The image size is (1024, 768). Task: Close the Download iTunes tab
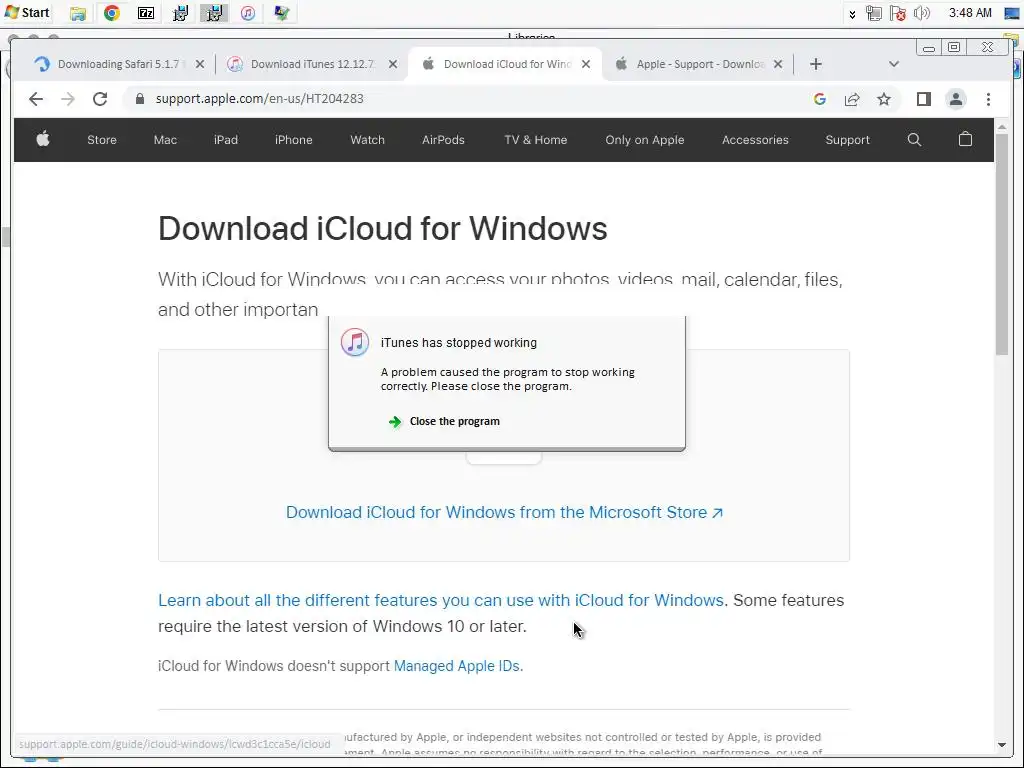[x=392, y=64]
